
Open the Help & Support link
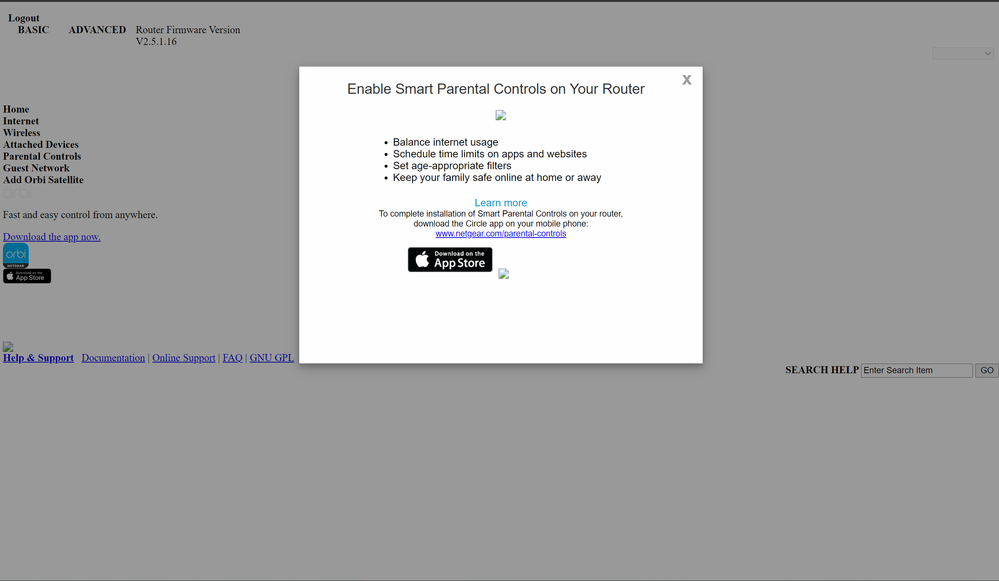click(38, 358)
